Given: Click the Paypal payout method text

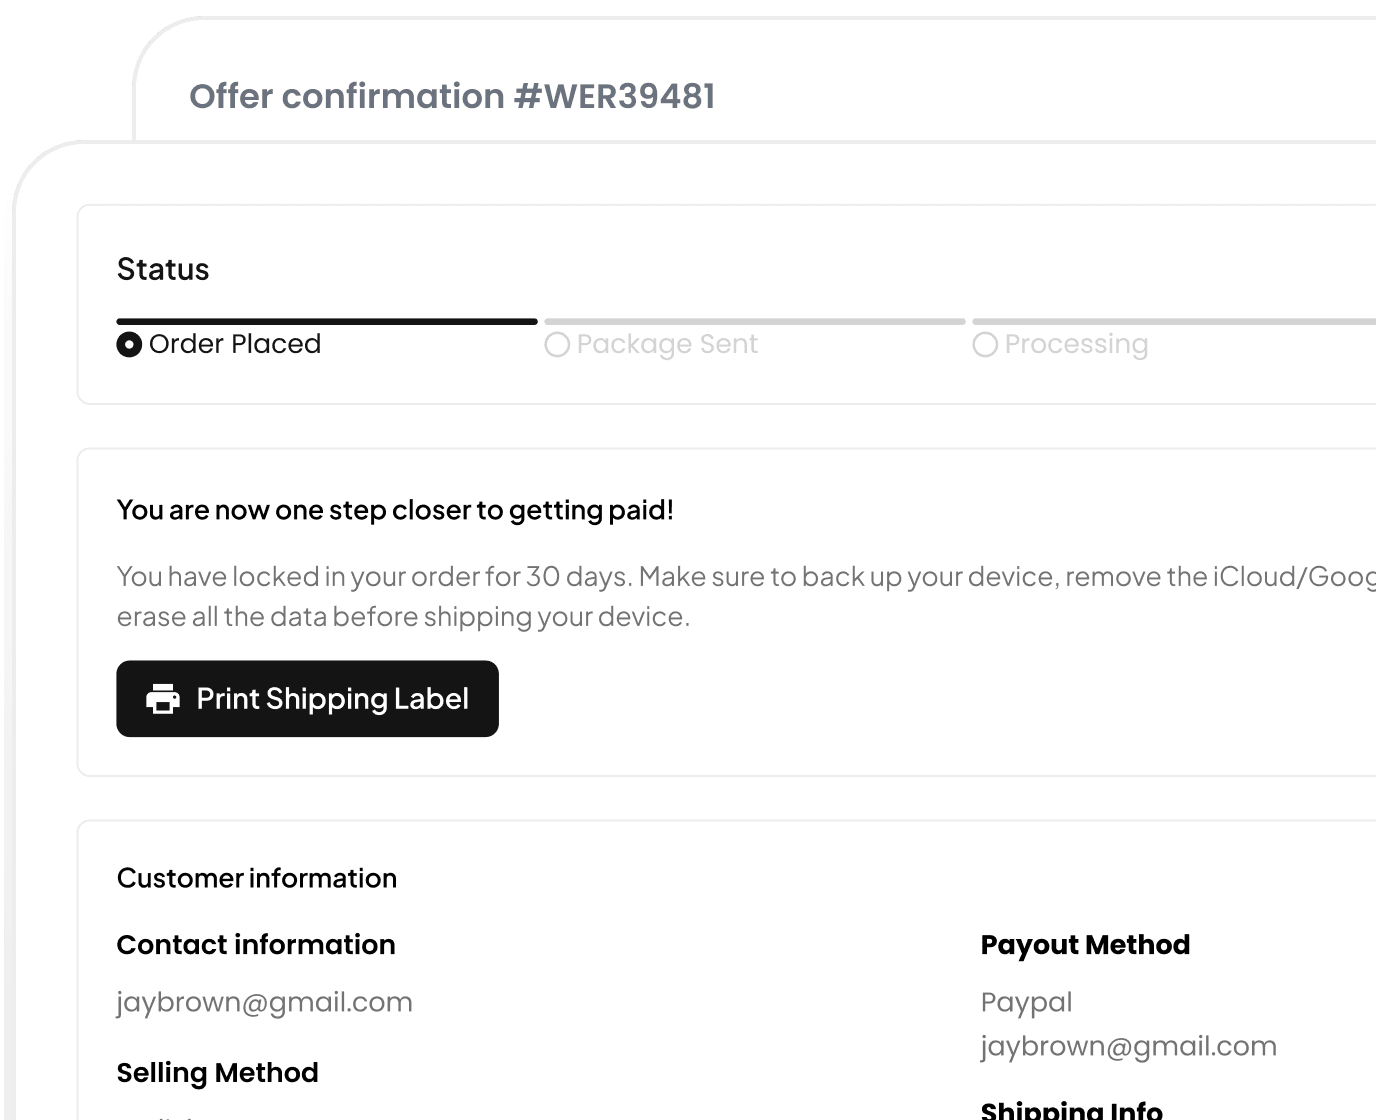Looking at the screenshot, I should tap(1026, 1002).
